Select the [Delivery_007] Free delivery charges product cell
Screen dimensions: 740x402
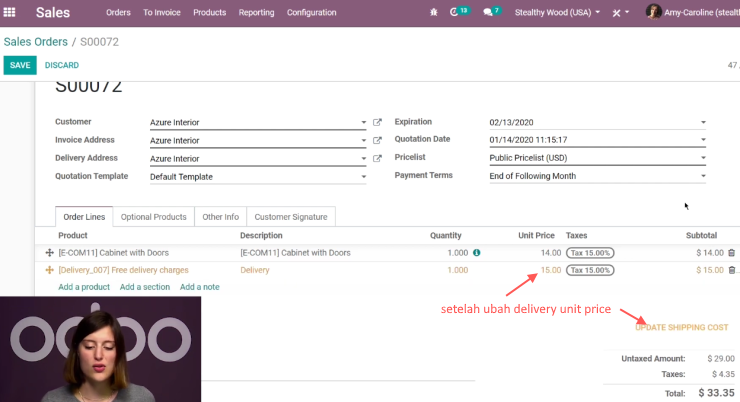pos(124,270)
